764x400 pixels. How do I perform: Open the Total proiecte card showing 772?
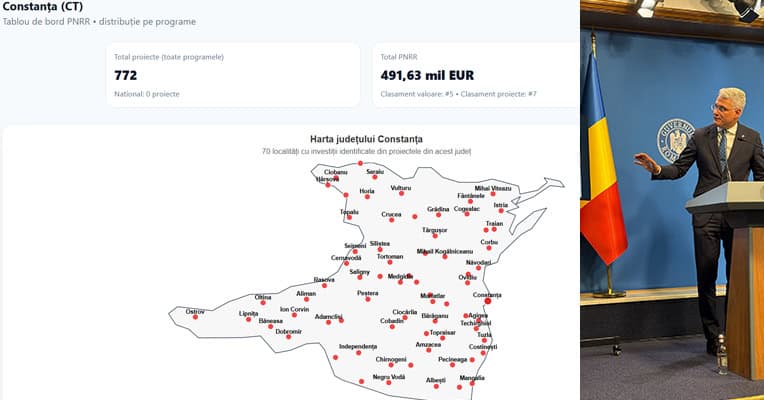coord(232,75)
